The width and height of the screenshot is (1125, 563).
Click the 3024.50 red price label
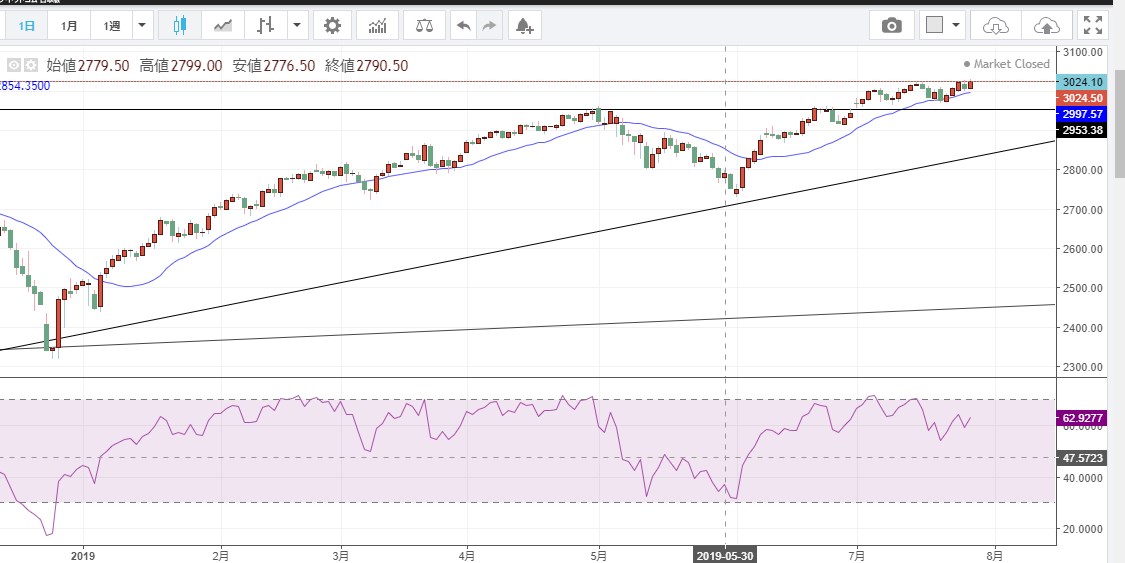[x=1082, y=98]
